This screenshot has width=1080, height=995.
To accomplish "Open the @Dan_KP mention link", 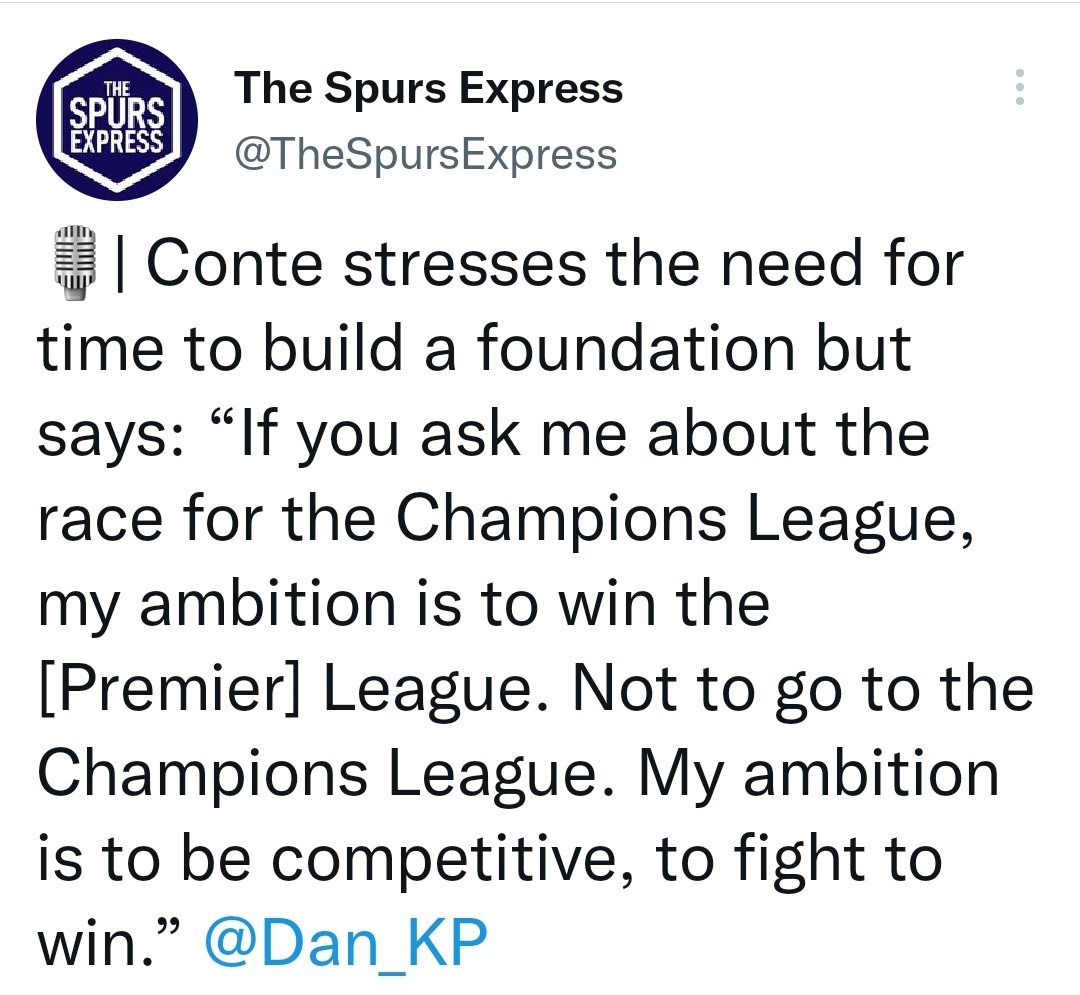I will (345, 943).
